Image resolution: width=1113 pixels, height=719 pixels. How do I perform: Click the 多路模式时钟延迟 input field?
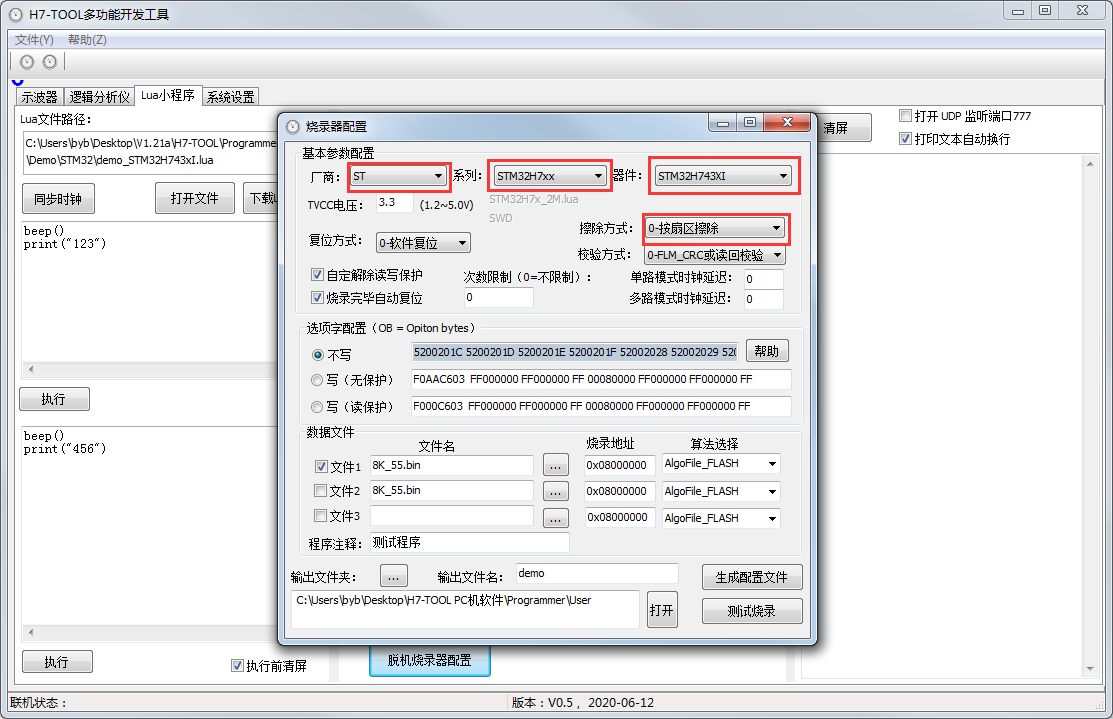[x=763, y=299]
